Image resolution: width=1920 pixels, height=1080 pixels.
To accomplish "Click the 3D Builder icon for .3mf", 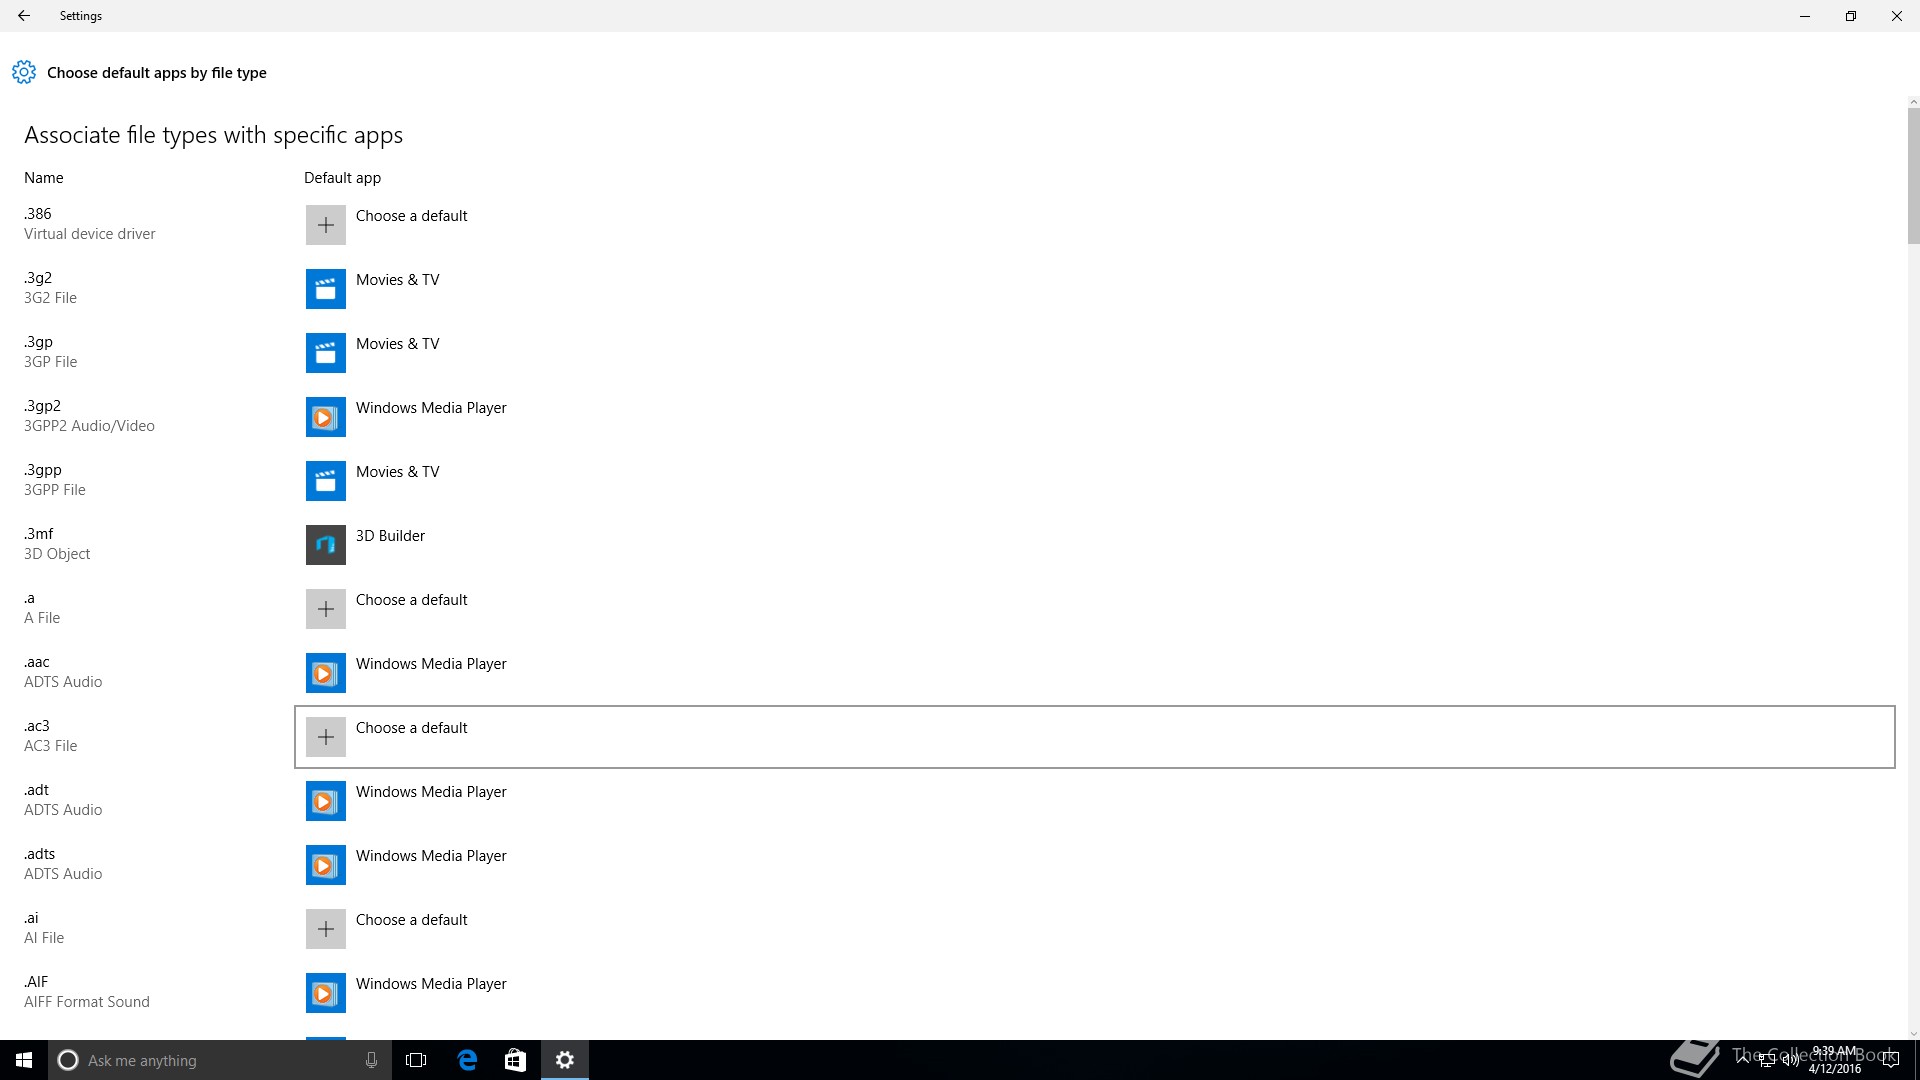I will (x=326, y=545).
